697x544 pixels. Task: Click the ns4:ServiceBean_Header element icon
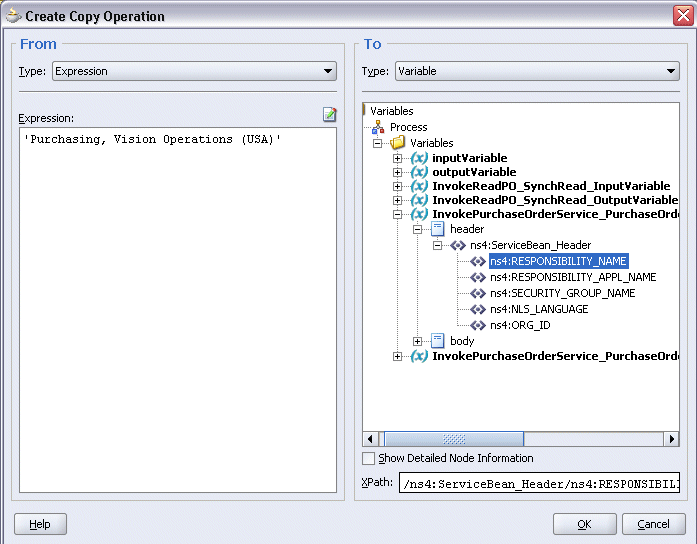click(x=458, y=245)
